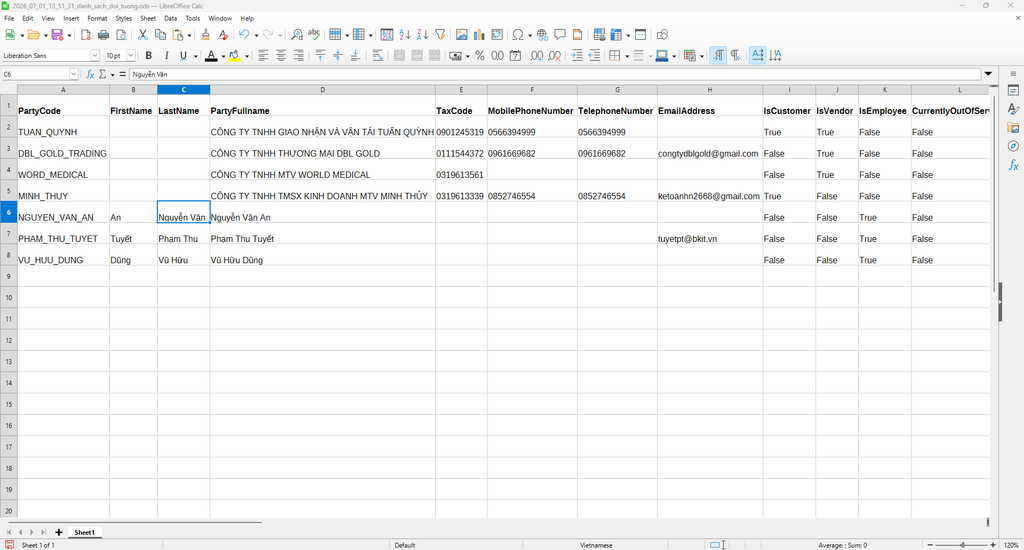
Task: Click the Insert Comment icon
Action: 560,35
